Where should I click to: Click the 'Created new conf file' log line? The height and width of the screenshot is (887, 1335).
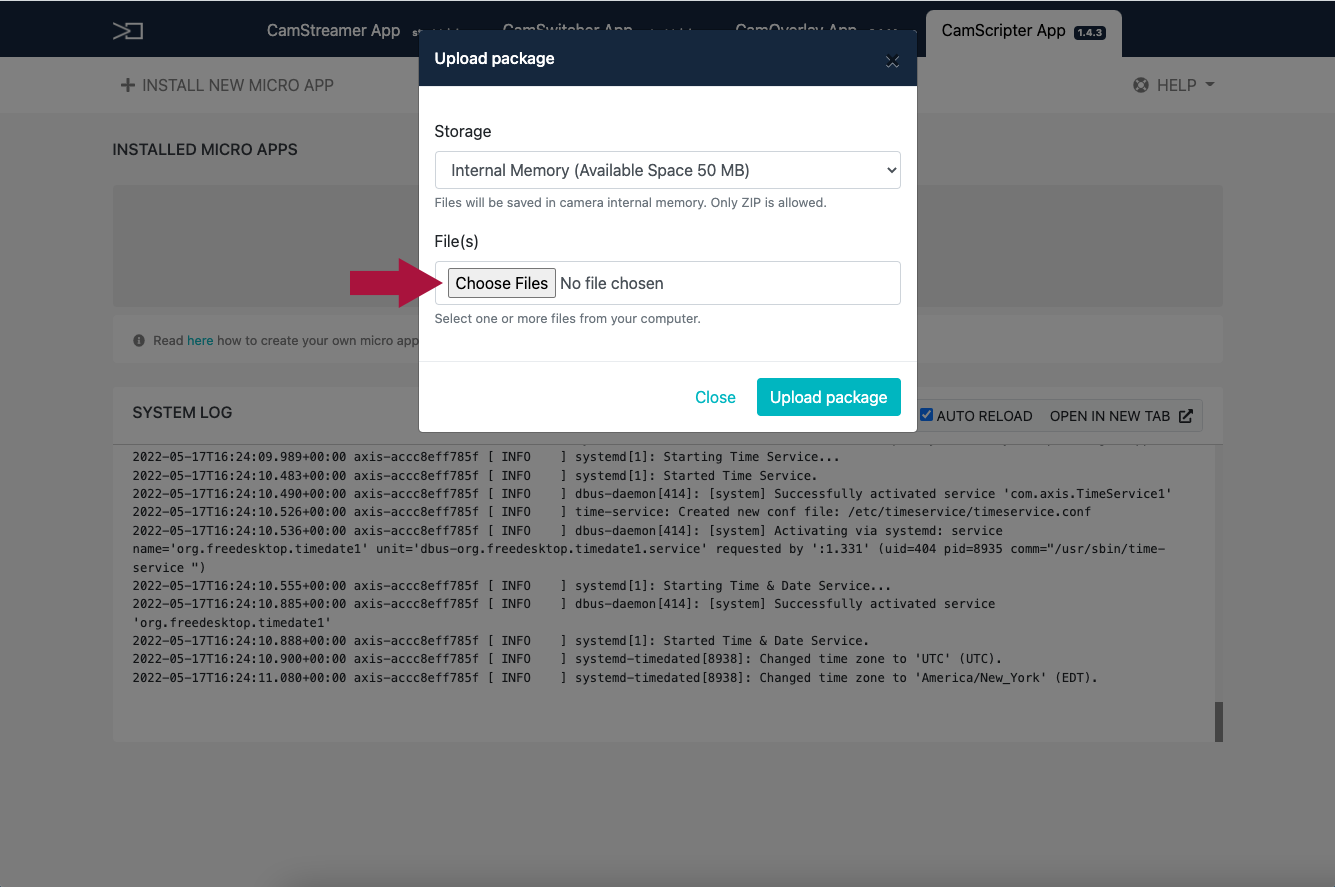612,512
